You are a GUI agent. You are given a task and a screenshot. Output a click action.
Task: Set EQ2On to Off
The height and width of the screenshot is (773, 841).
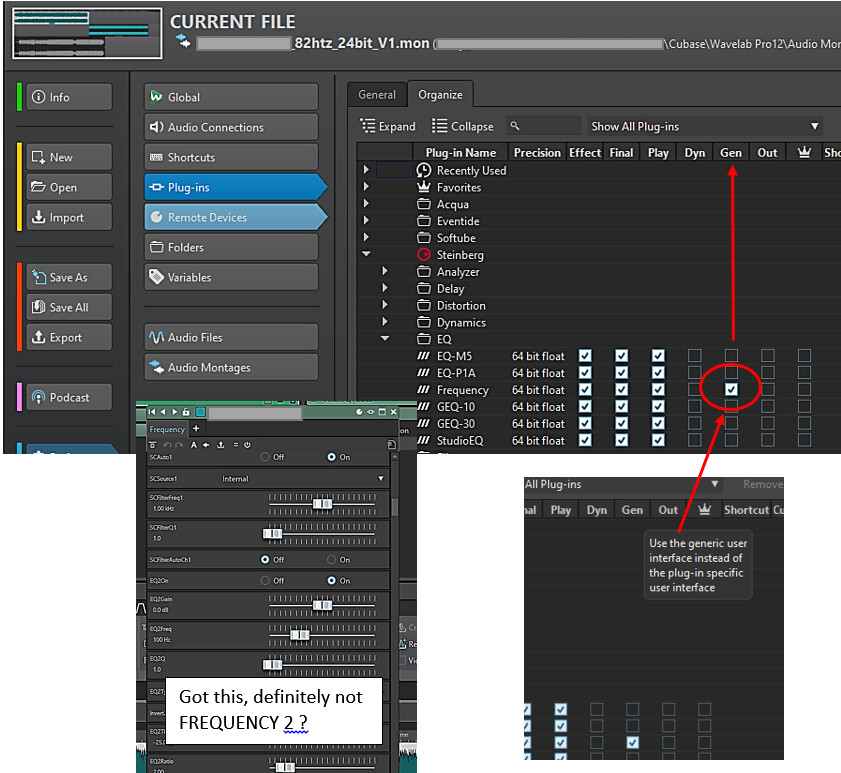click(x=265, y=580)
